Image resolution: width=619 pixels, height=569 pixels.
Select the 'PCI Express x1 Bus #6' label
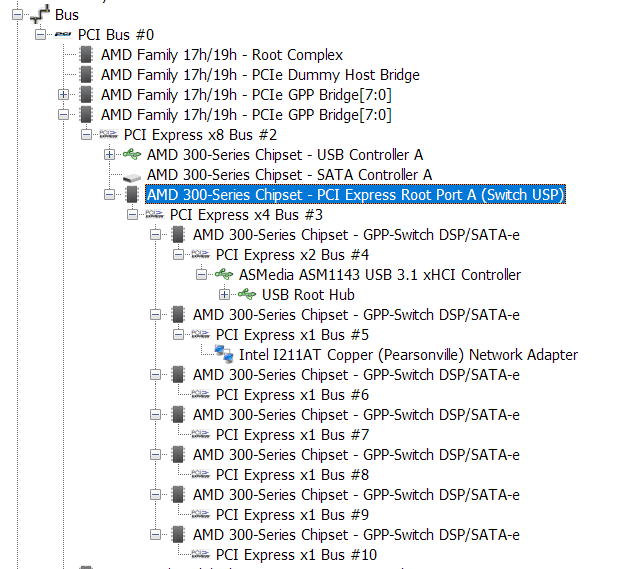tap(293, 395)
